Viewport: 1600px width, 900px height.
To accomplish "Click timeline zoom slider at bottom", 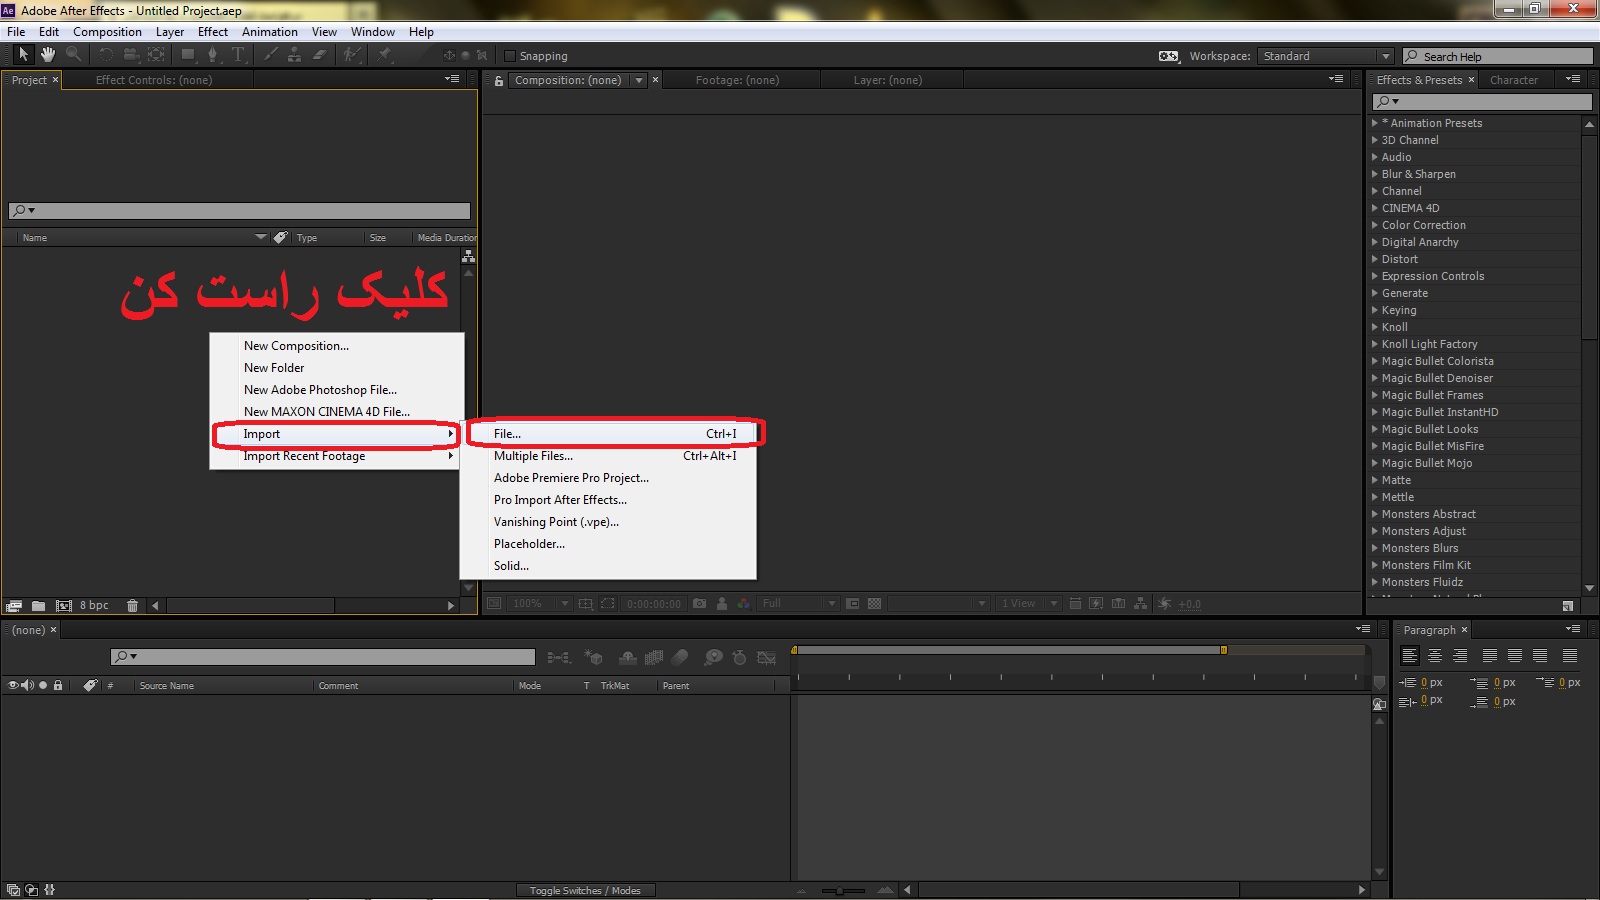I will (840, 890).
